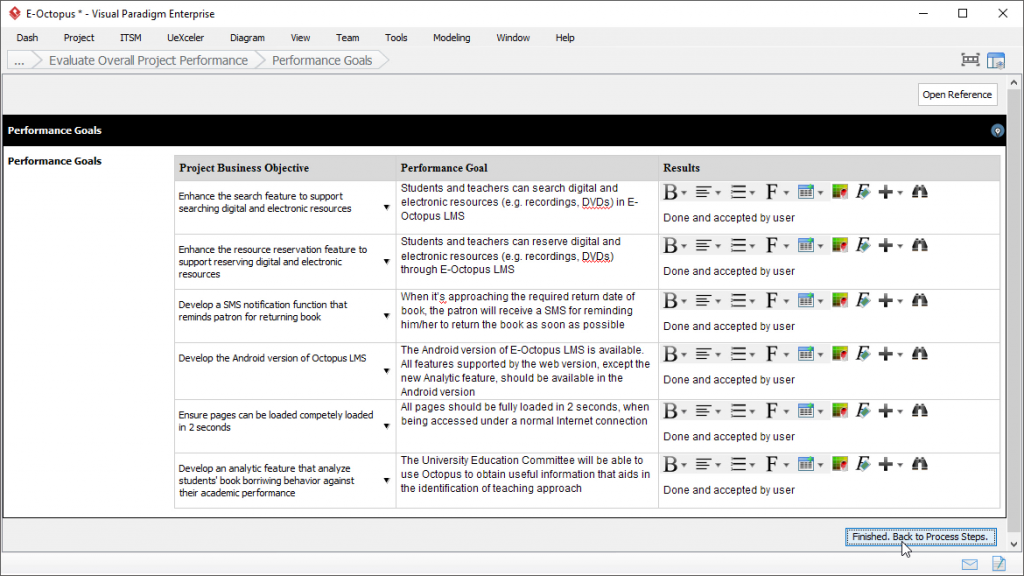
Task: Expand the dropdown for the SMS notification objective
Action: click(387, 316)
